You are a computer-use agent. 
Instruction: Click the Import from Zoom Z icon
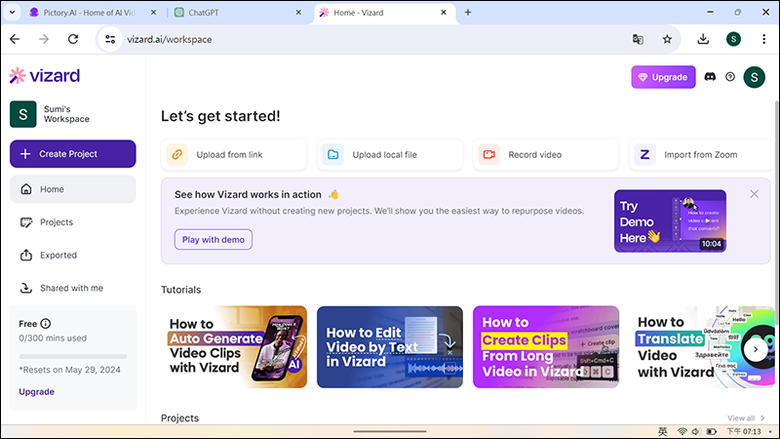click(x=645, y=155)
